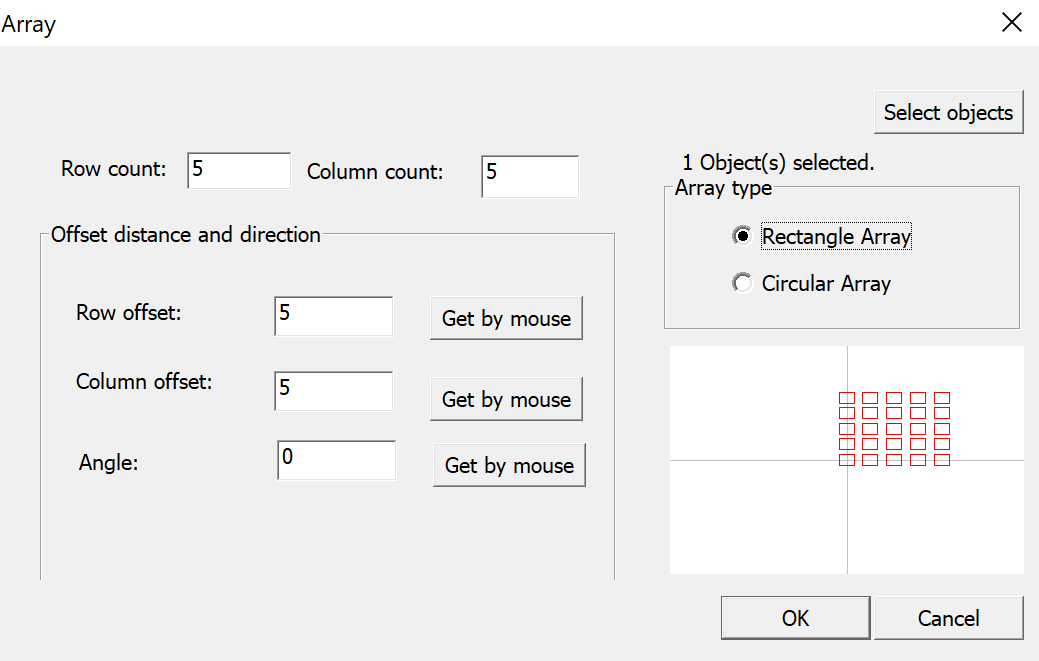Click the Select objects button

pyautogui.click(x=948, y=111)
